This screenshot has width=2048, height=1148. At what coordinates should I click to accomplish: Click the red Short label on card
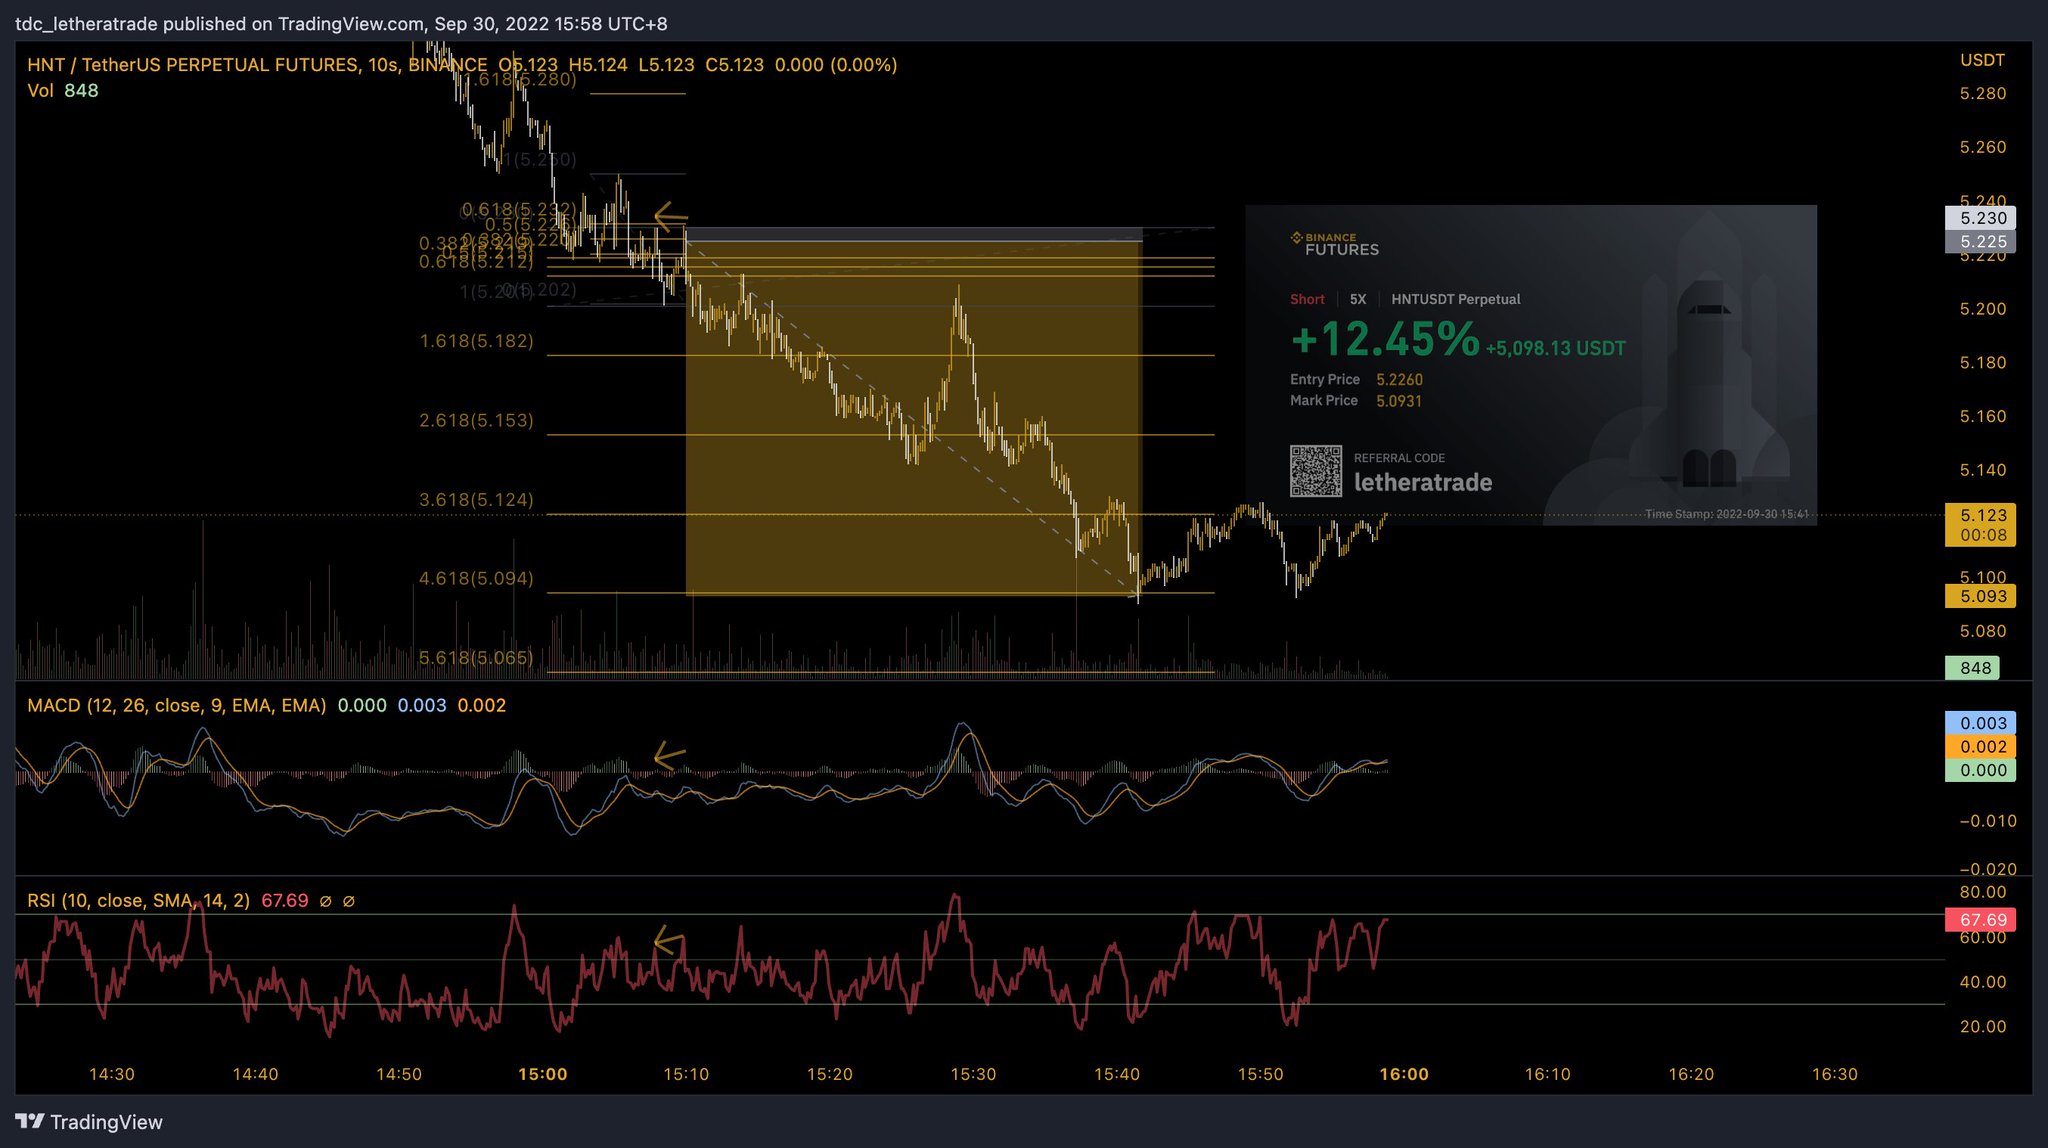(1307, 299)
